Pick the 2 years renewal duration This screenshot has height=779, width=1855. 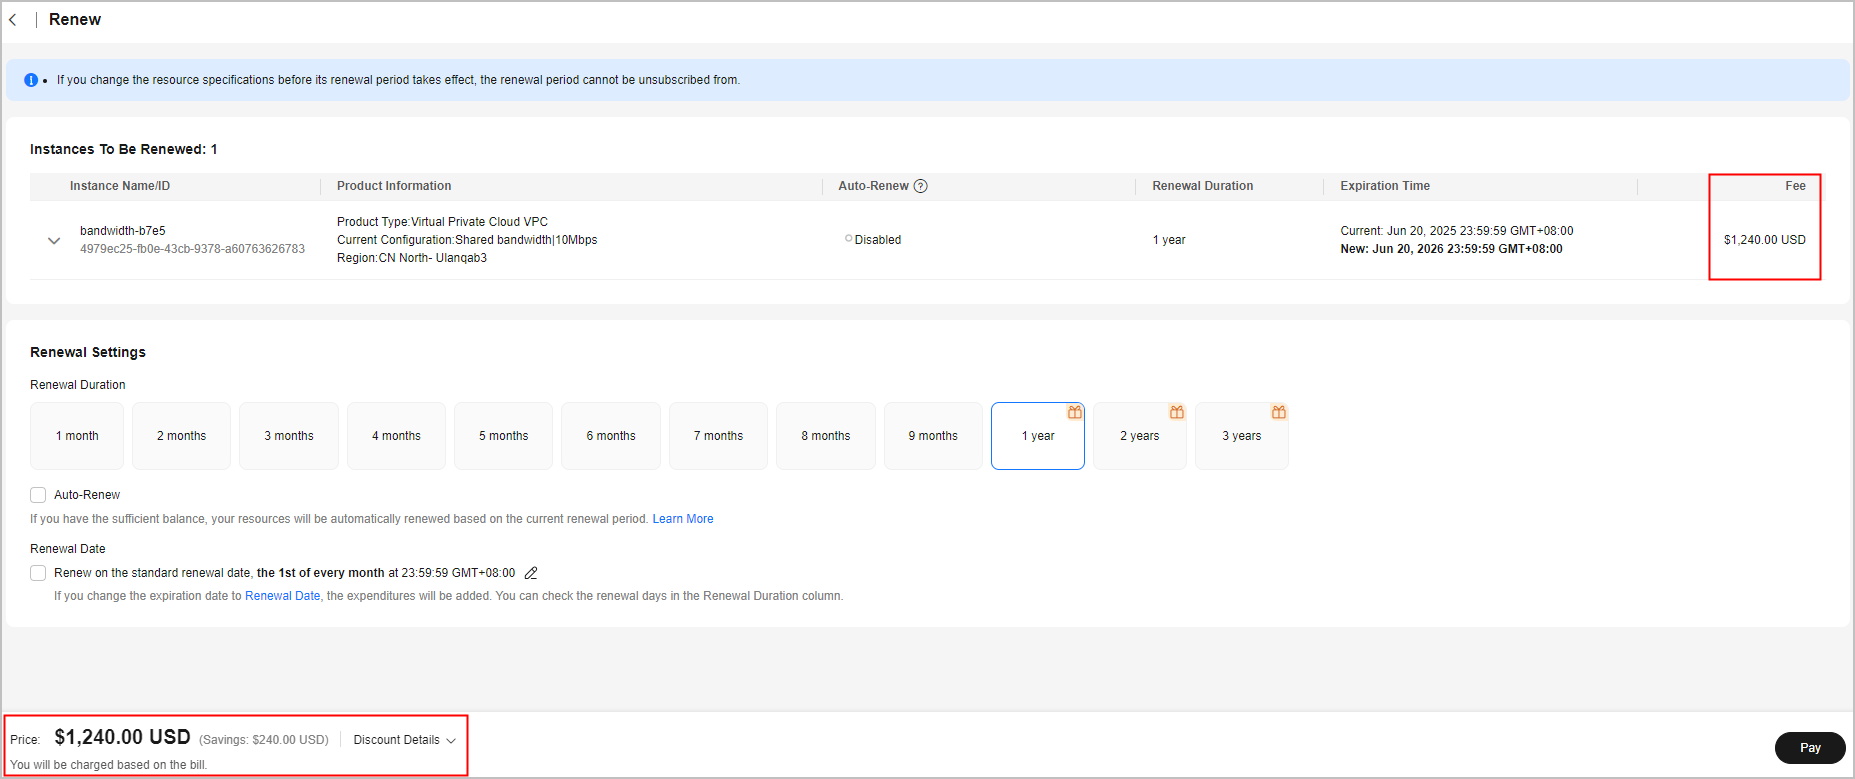[x=1139, y=436]
